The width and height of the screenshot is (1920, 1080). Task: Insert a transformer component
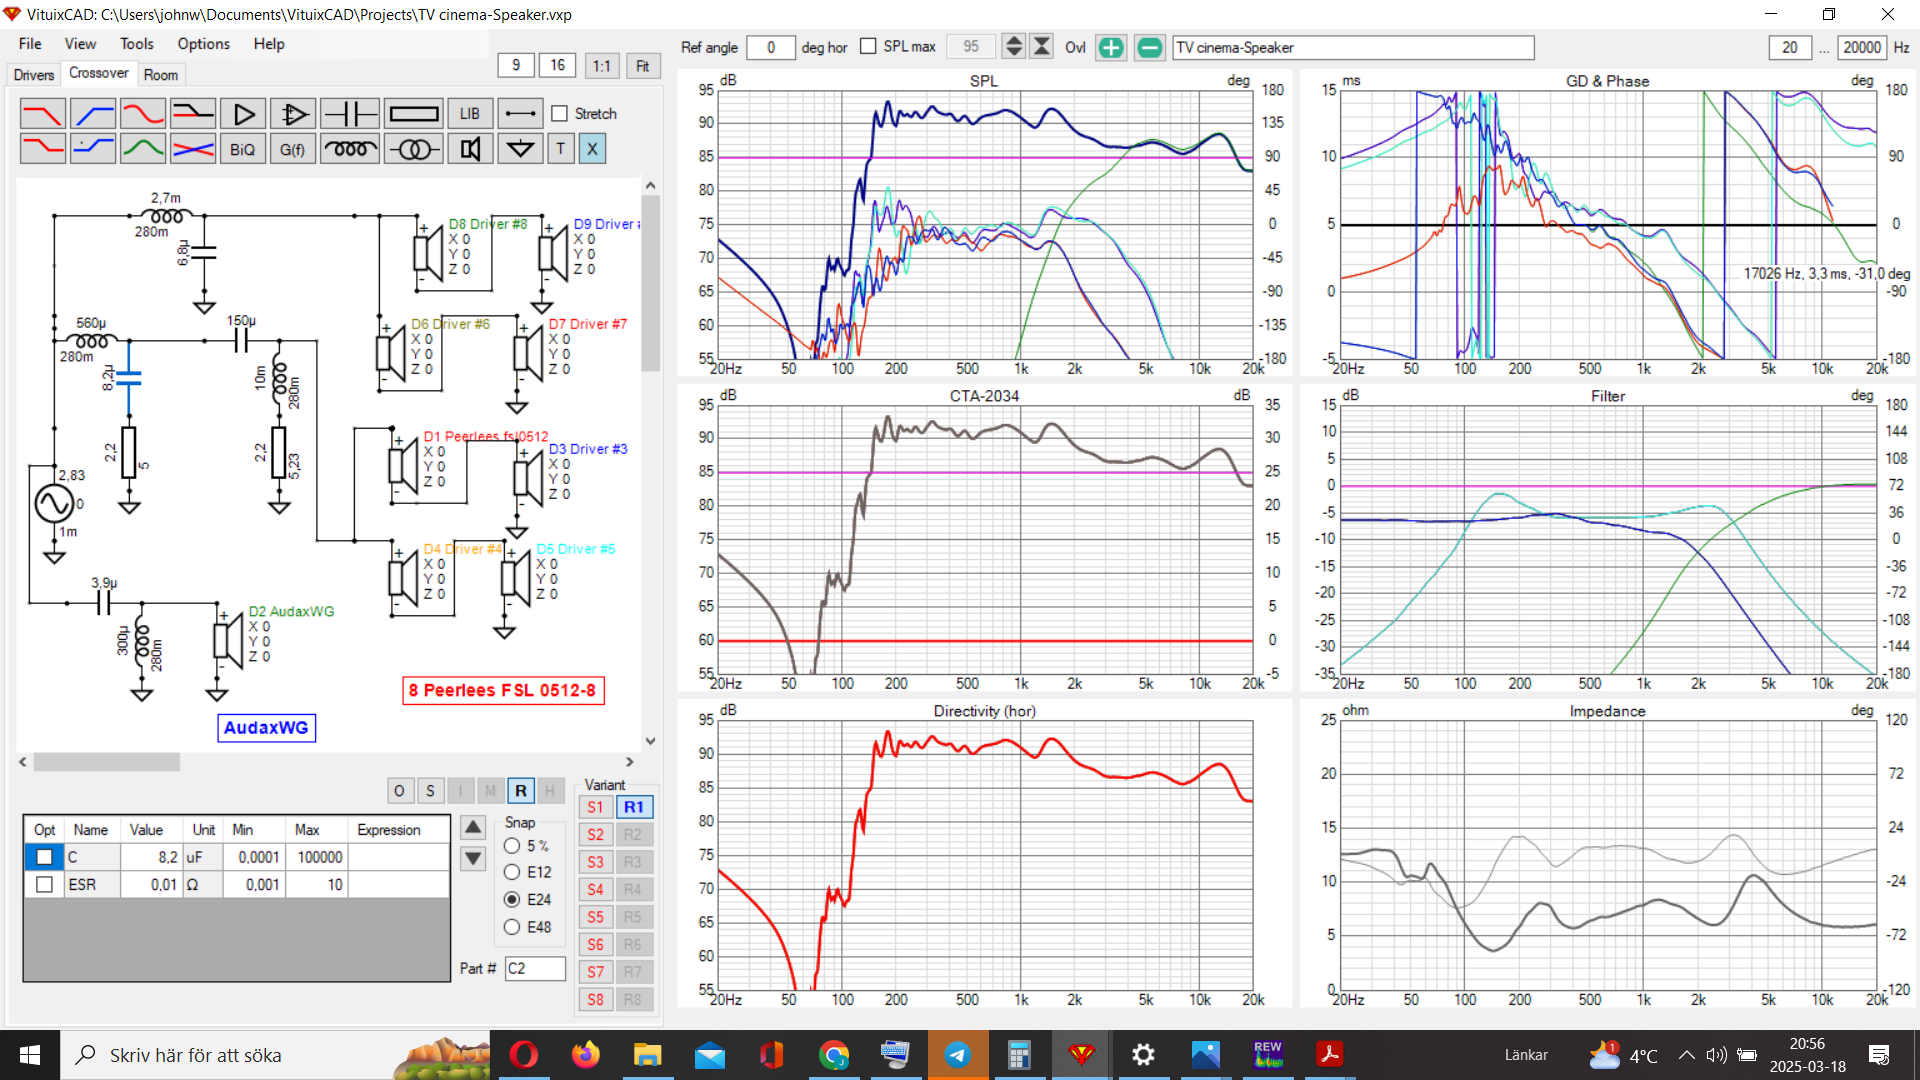414,149
